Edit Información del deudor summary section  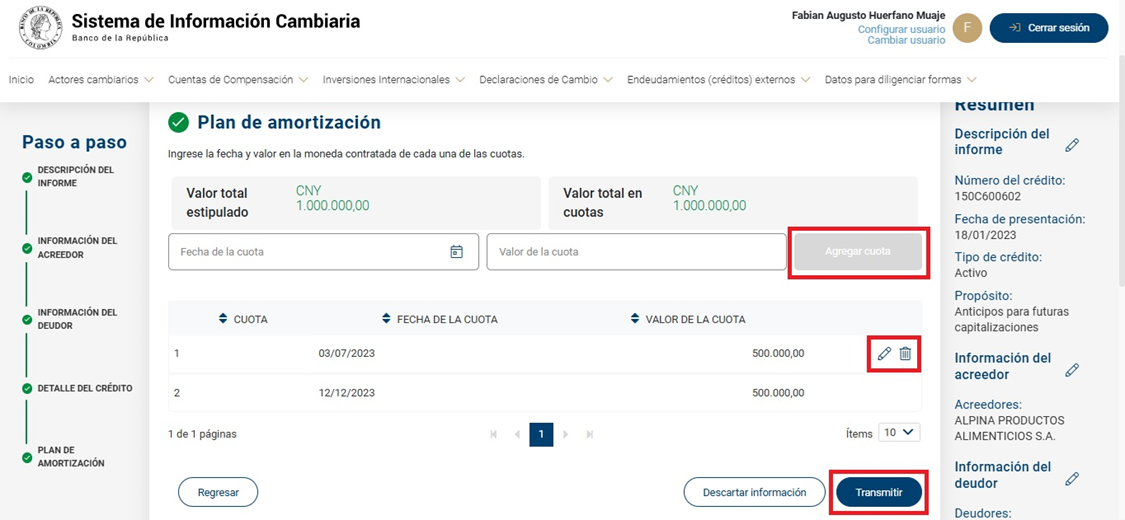[x=1072, y=479]
